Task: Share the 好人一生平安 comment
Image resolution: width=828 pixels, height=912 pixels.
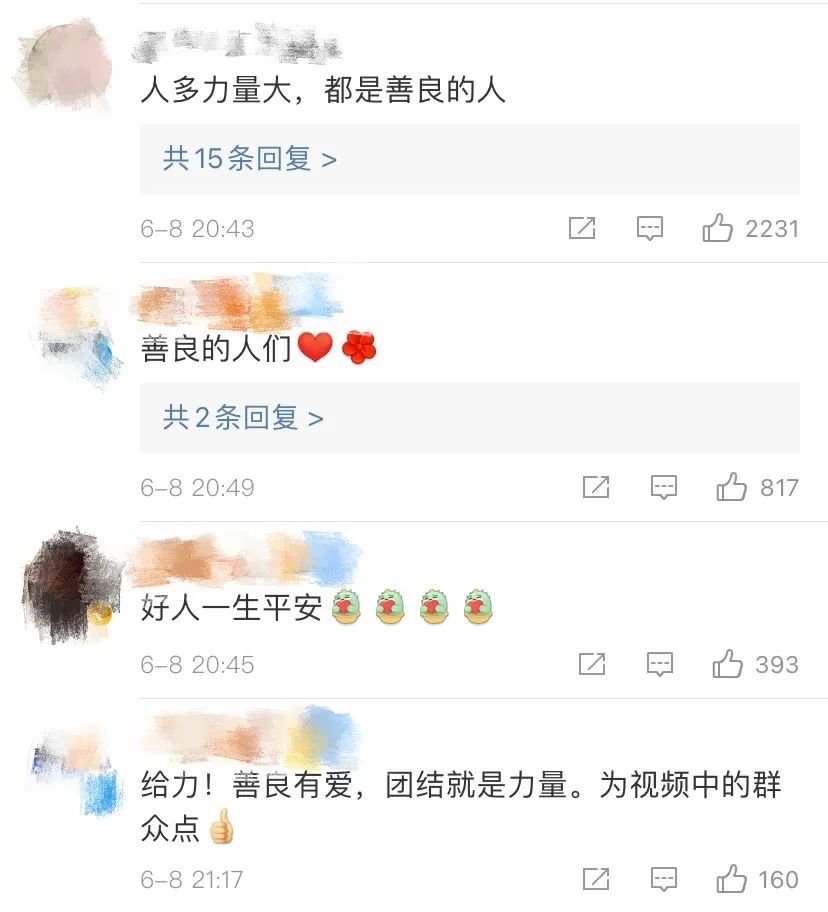Action: [592, 664]
